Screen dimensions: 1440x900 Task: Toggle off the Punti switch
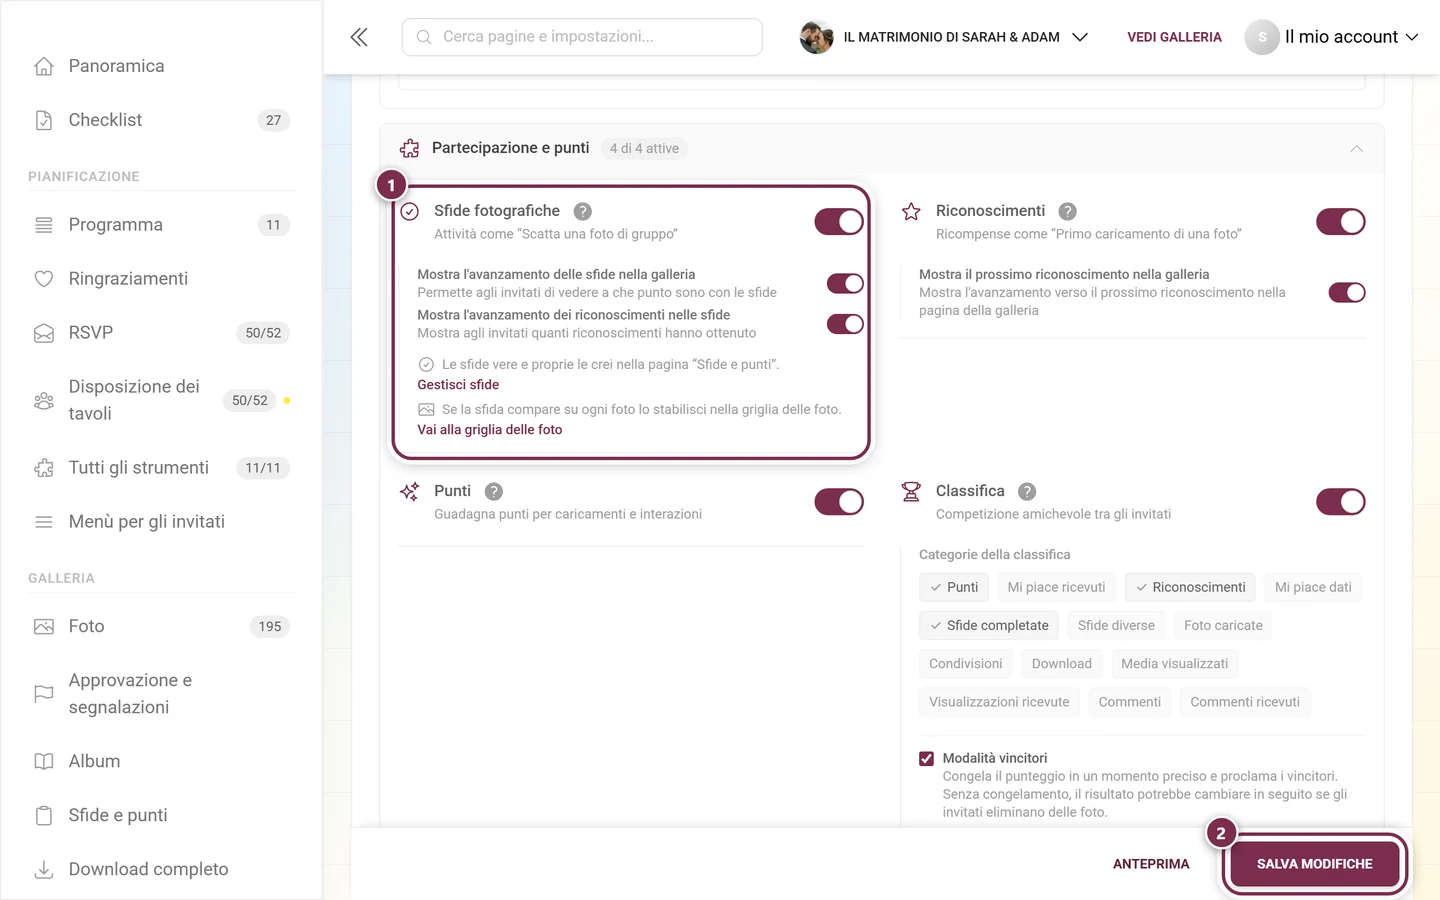point(839,501)
